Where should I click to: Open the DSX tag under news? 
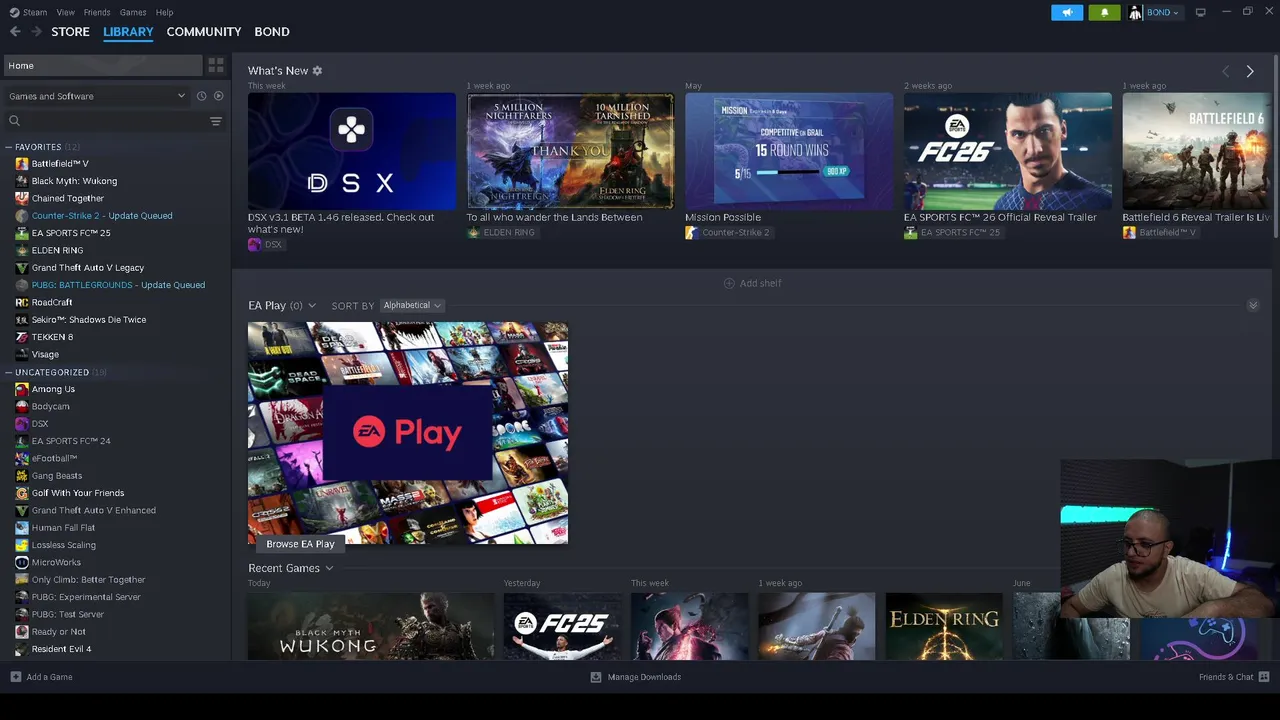coord(265,245)
